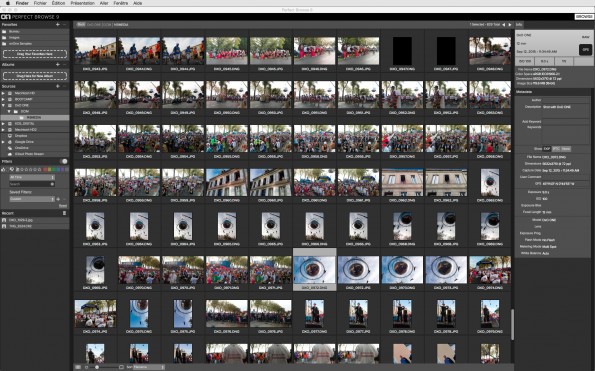Toggle the Filters on/off switch
The height and width of the screenshot is (371, 595).
tap(64, 161)
